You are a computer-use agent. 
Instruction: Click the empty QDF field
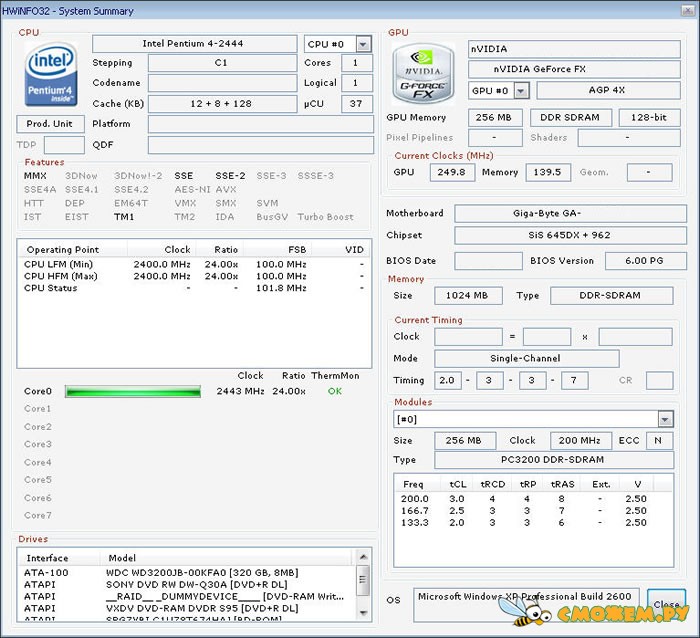click(x=261, y=145)
